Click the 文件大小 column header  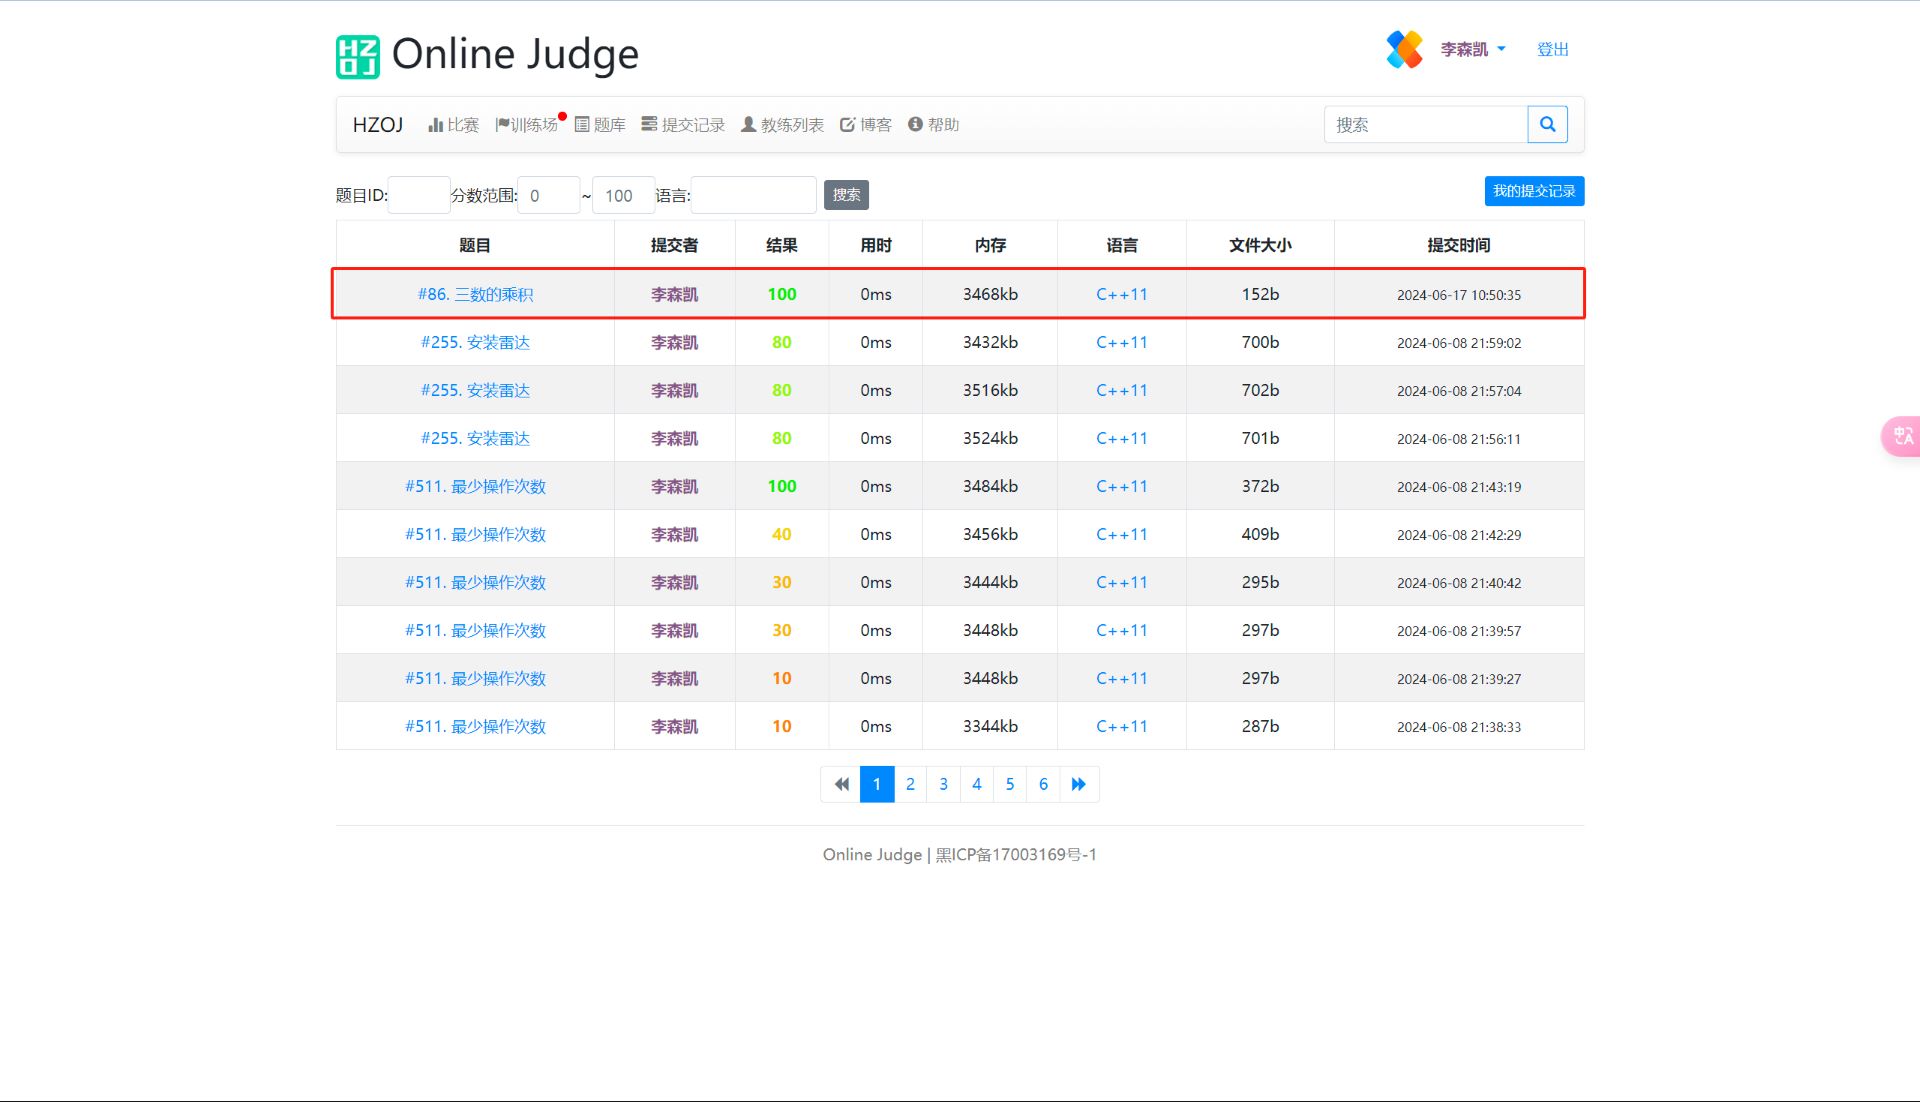(1260, 245)
